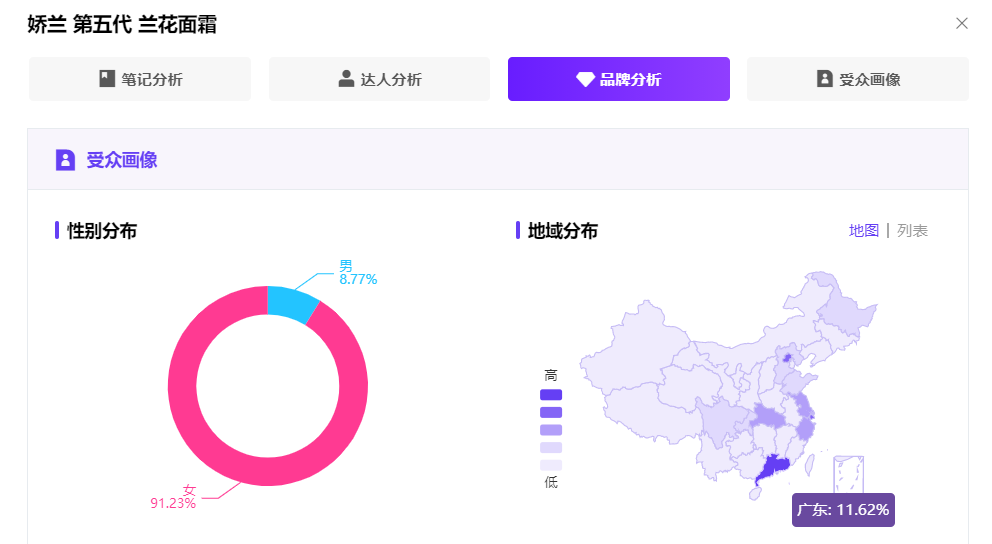The width and height of the screenshot is (992, 544).
Task: Close the product analysis dialog
Action: [962, 23]
